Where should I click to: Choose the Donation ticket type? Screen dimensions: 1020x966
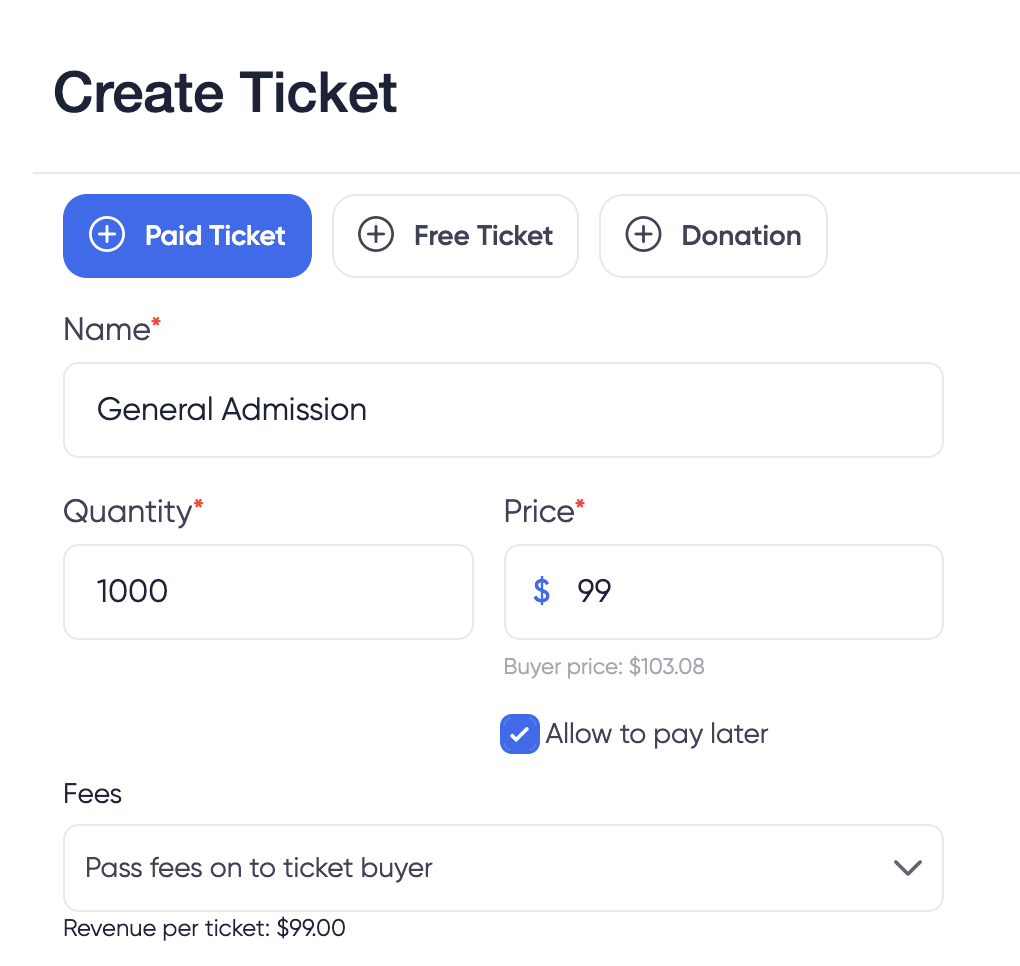click(x=713, y=235)
